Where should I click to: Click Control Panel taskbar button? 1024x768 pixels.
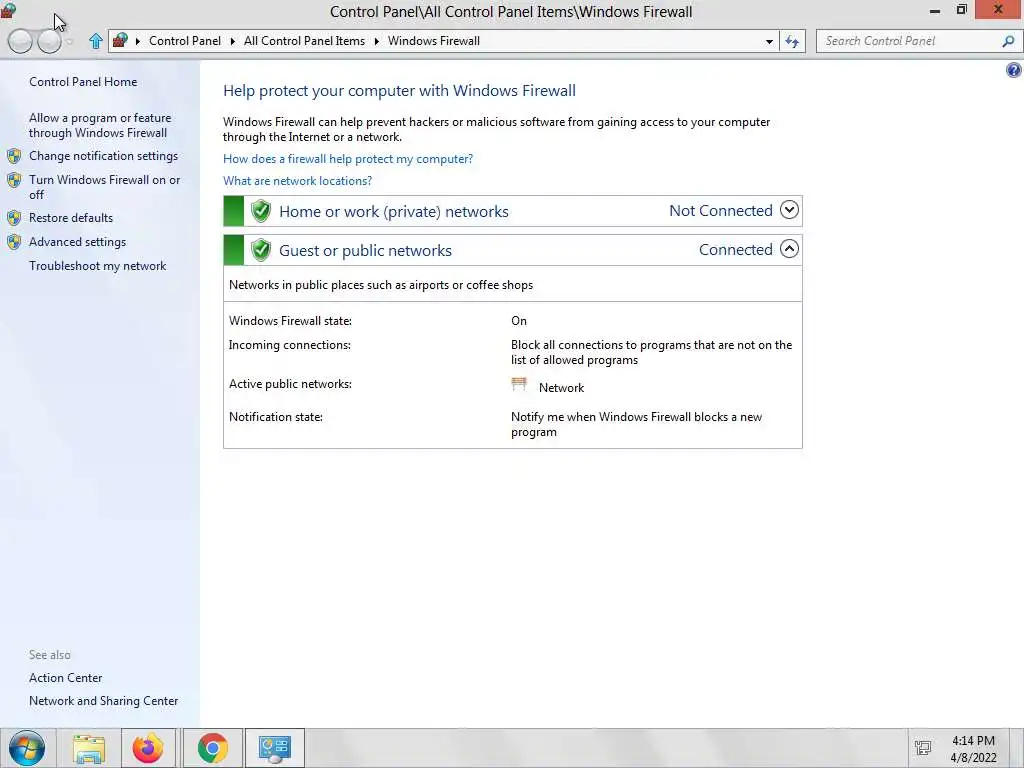click(x=274, y=748)
